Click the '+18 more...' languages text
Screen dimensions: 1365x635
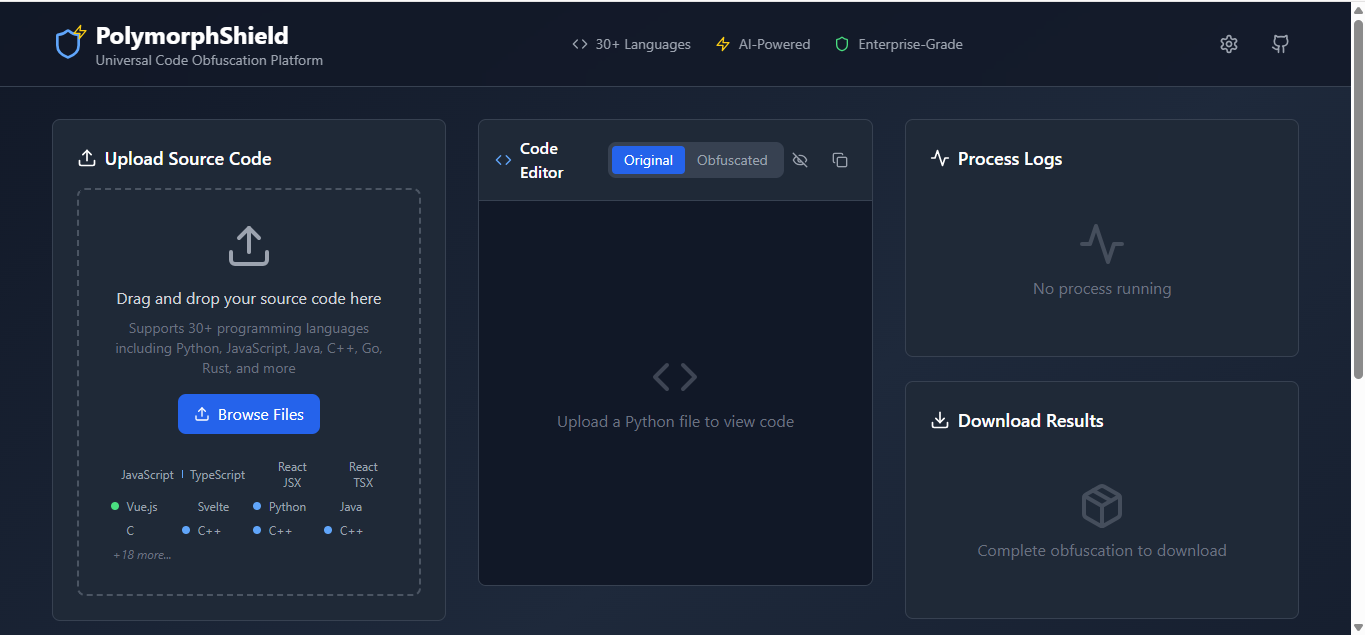pos(142,555)
